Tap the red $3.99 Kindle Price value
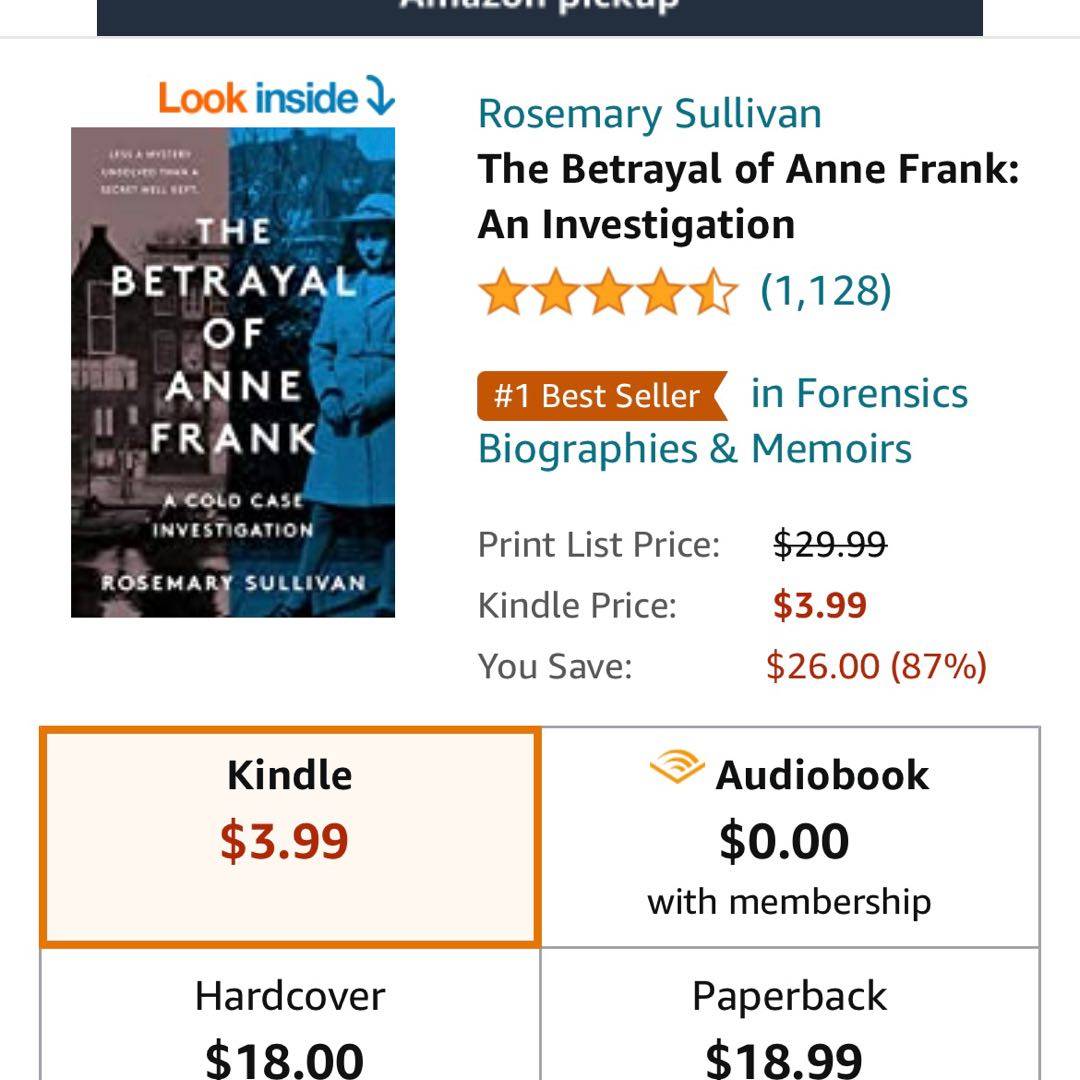The image size is (1080, 1080). [x=820, y=606]
